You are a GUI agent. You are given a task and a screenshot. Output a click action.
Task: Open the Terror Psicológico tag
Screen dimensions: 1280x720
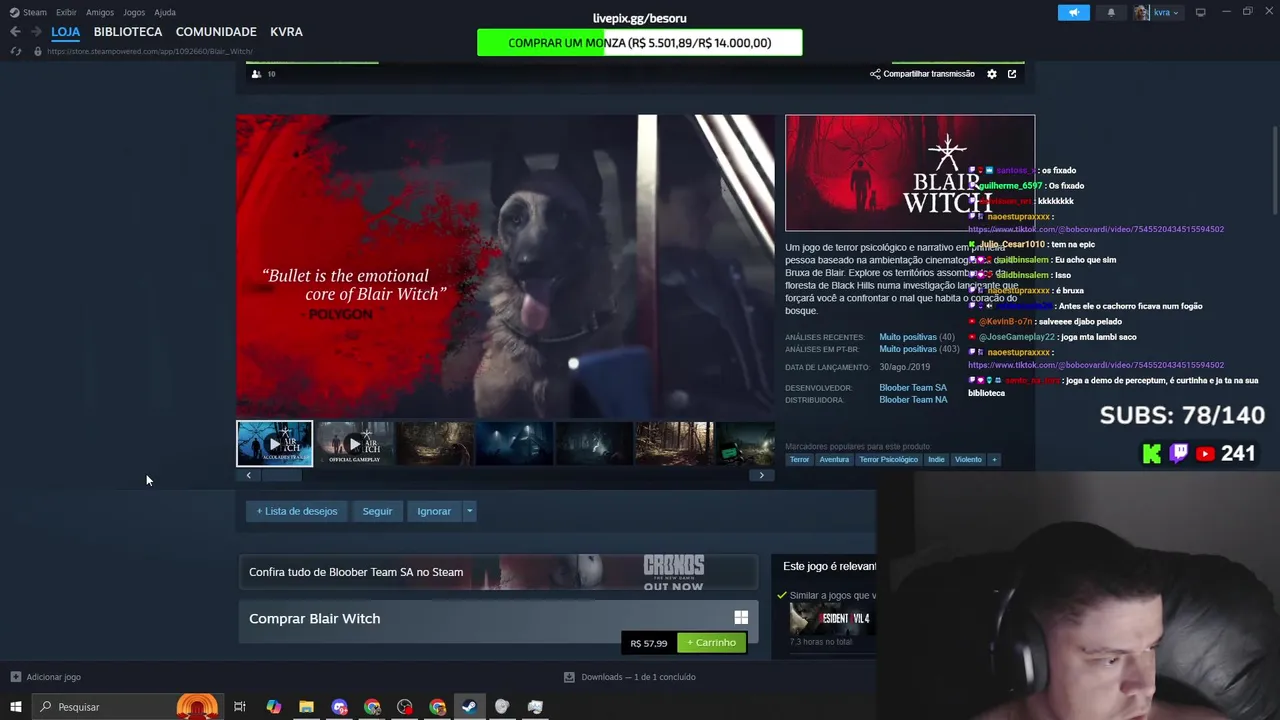(x=888, y=460)
